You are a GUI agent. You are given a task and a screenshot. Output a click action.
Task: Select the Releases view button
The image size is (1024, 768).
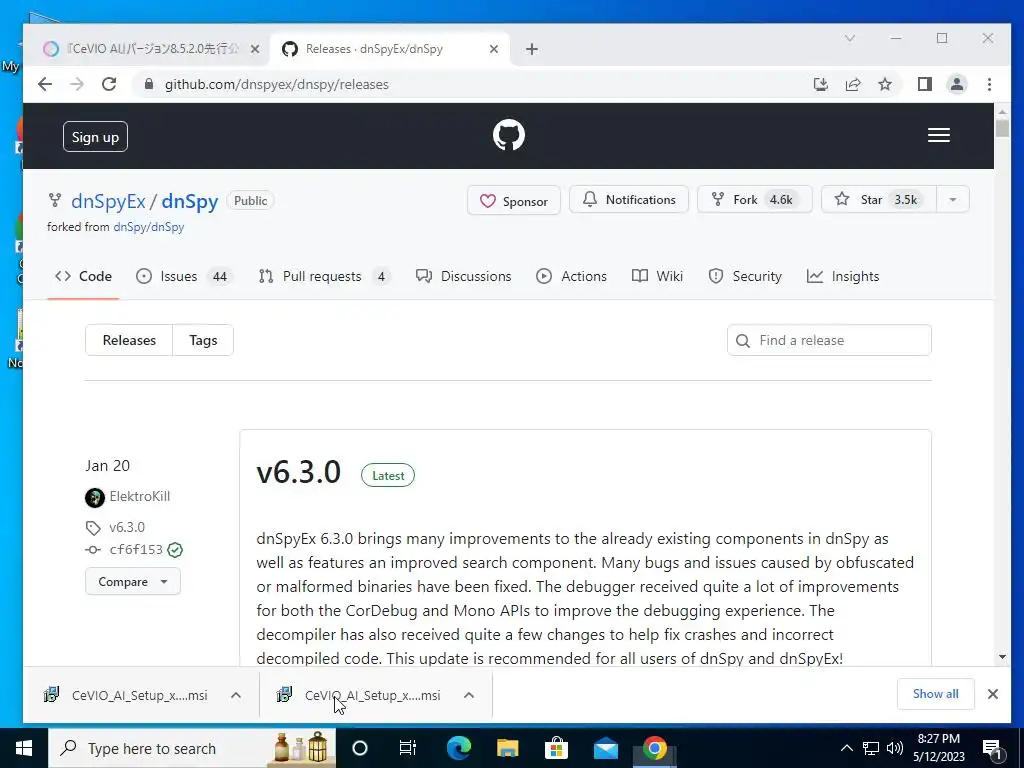pyautogui.click(x=129, y=340)
